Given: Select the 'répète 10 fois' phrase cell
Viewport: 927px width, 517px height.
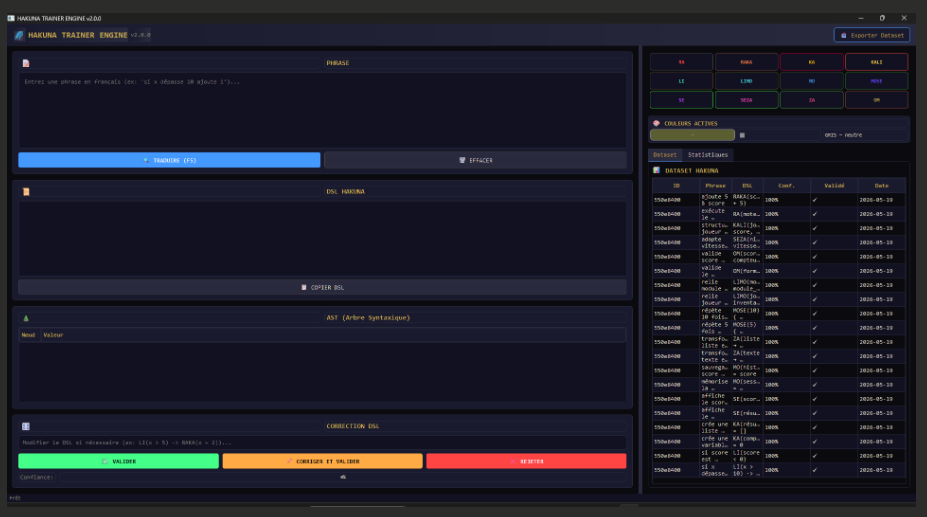Looking at the screenshot, I should (715, 314).
